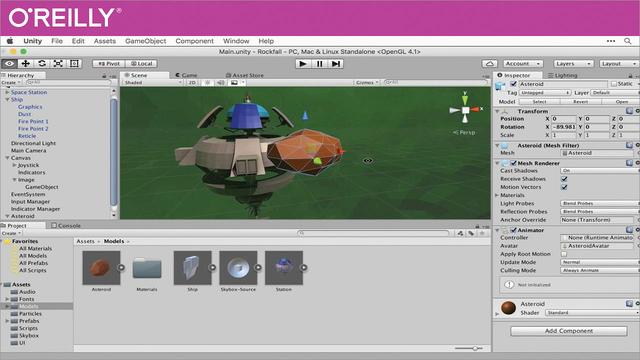Switch to the Asset Store tab
Viewport: 640px width, 360px height.
245,75
